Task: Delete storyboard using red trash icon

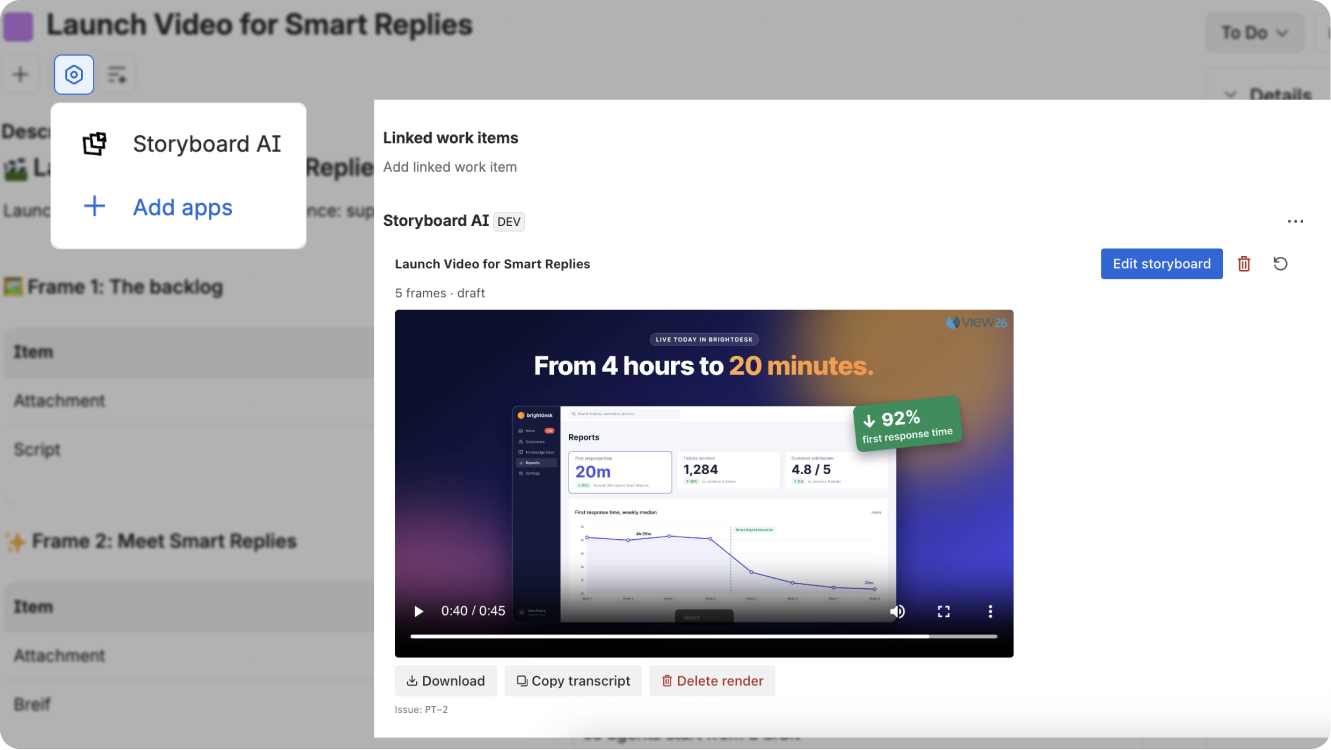Action: [1244, 264]
